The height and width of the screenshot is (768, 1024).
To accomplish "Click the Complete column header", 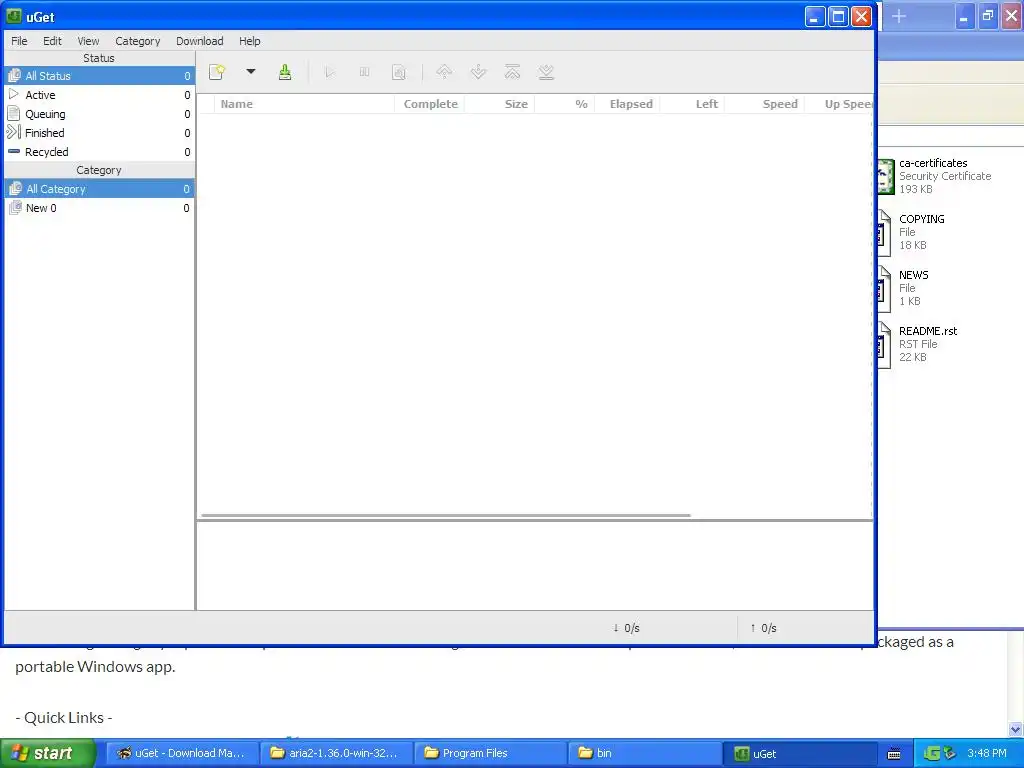I will [x=430, y=104].
